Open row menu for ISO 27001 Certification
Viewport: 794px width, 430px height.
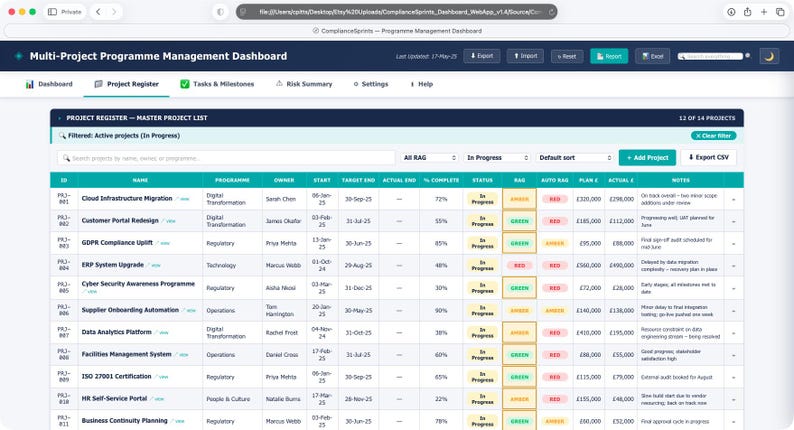point(733,377)
